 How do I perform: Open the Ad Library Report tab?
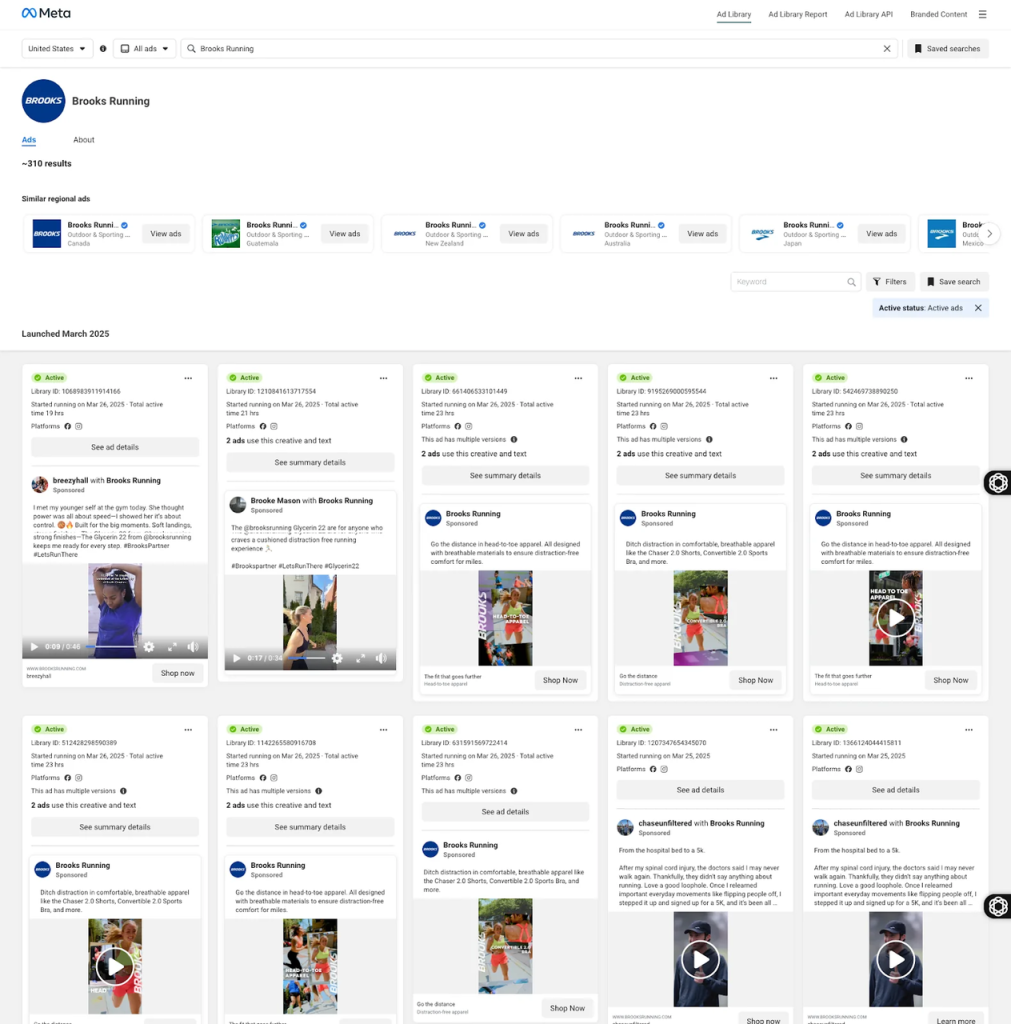[x=797, y=14]
